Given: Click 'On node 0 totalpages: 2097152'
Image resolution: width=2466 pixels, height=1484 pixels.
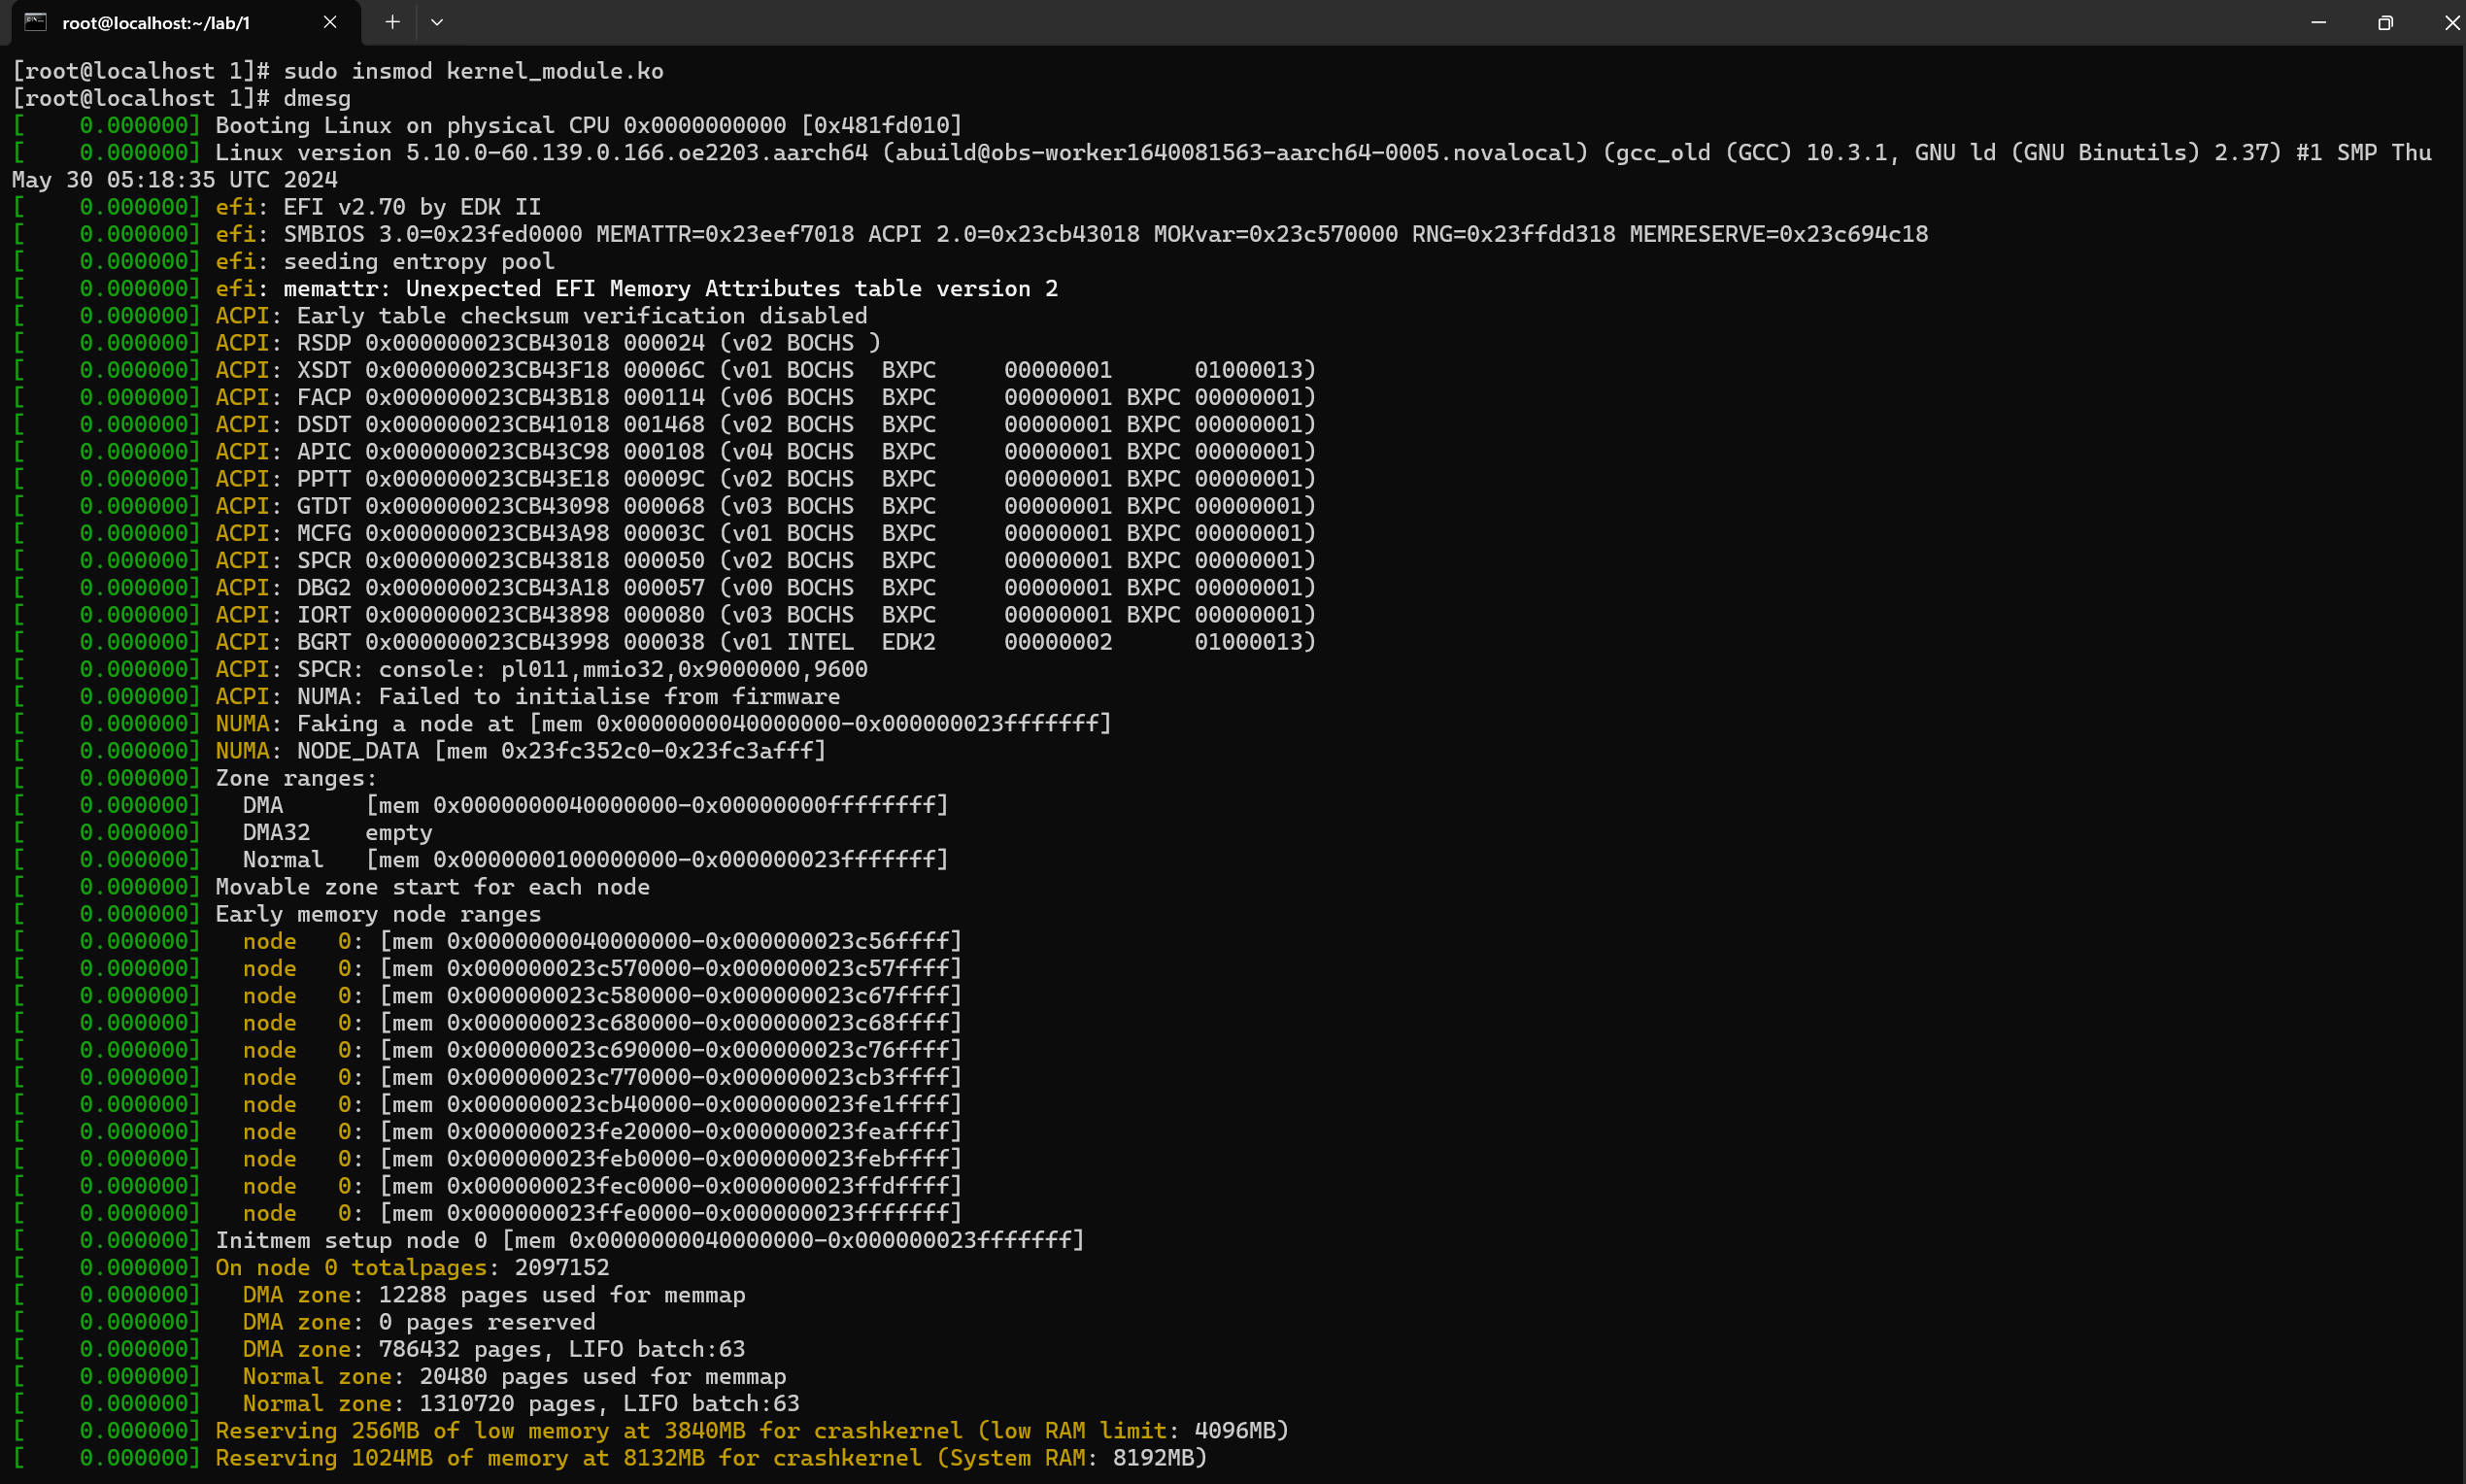Looking at the screenshot, I should [x=412, y=1267].
